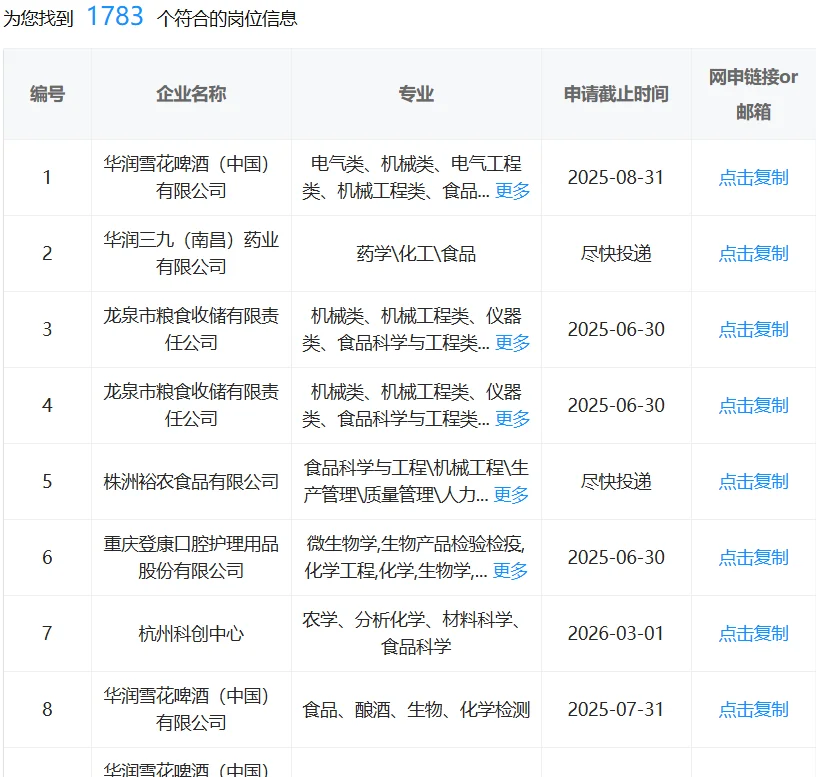Click the 企业名称 column header
This screenshot has height=777, width=816.
[x=191, y=94]
